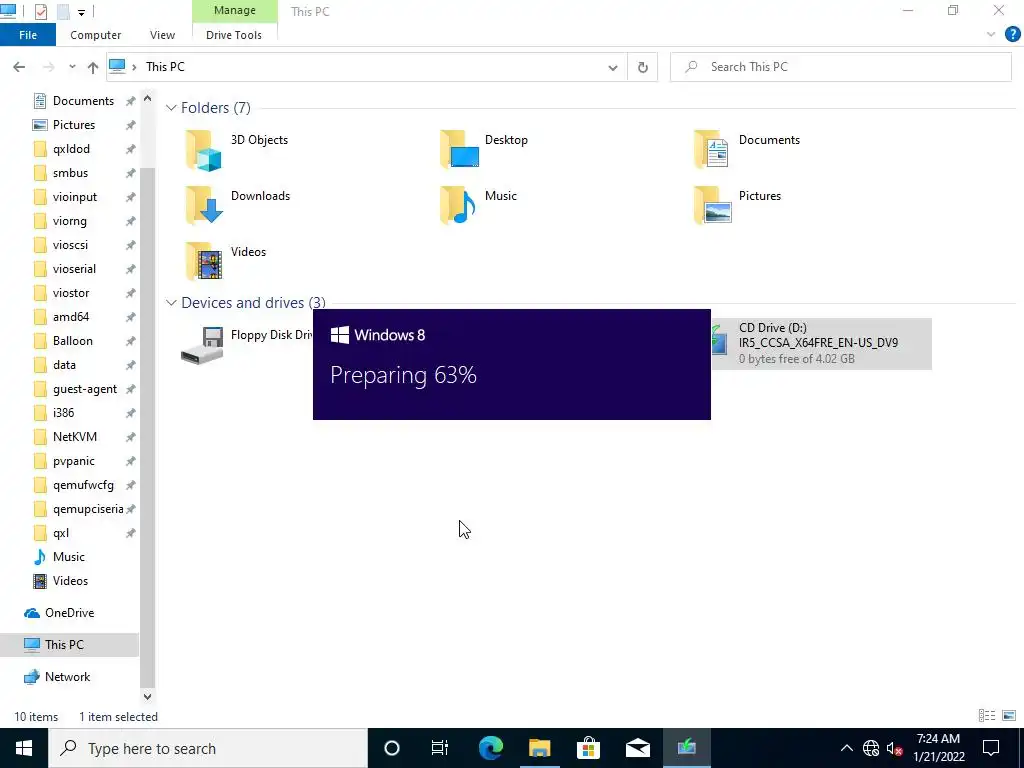Viewport: 1024px width, 768px height.
Task: Click the Windows setup app taskbar icon
Action: point(686,748)
